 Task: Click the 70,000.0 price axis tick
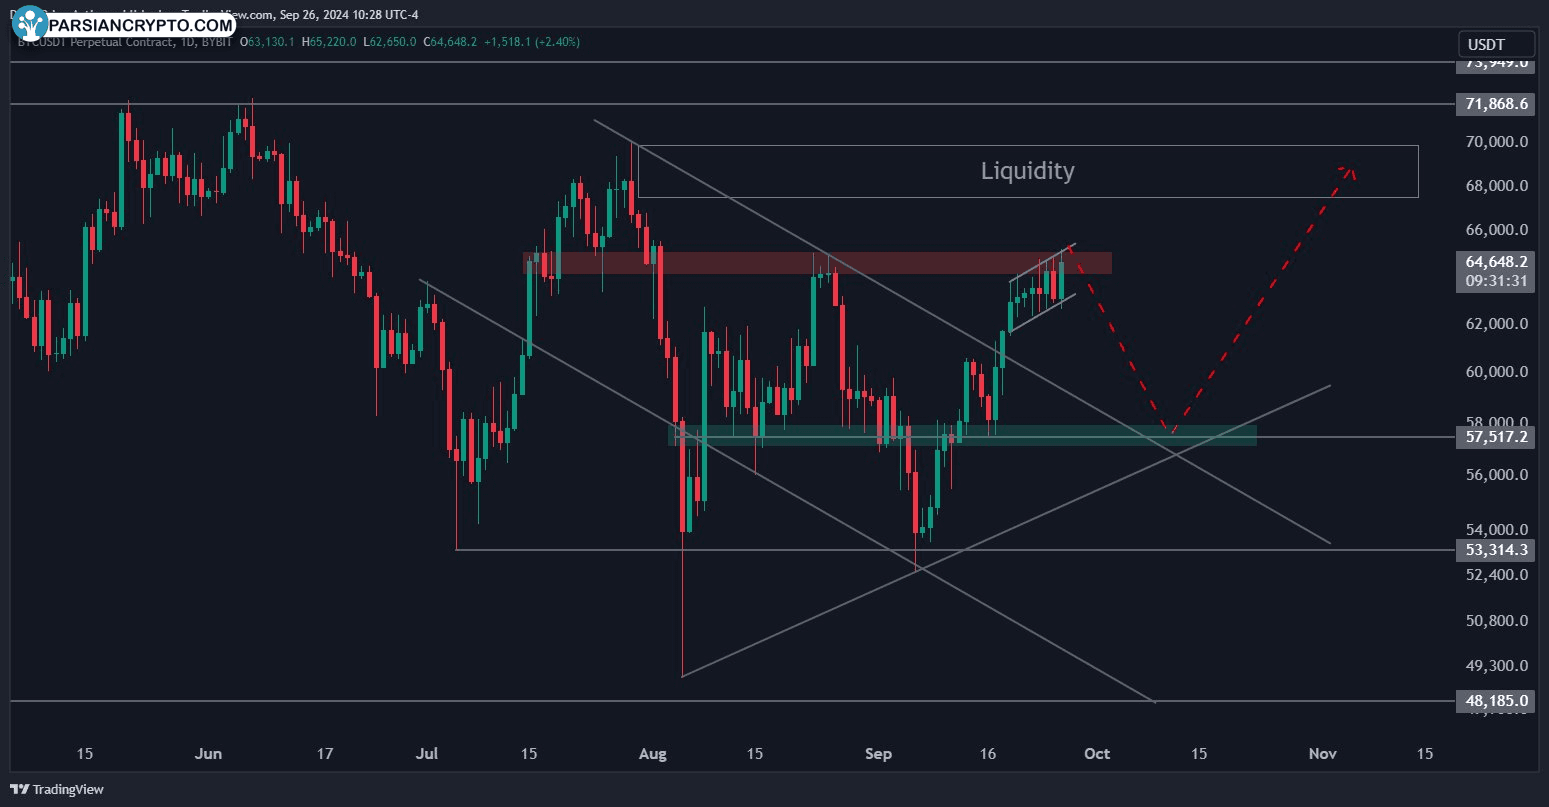1496,142
